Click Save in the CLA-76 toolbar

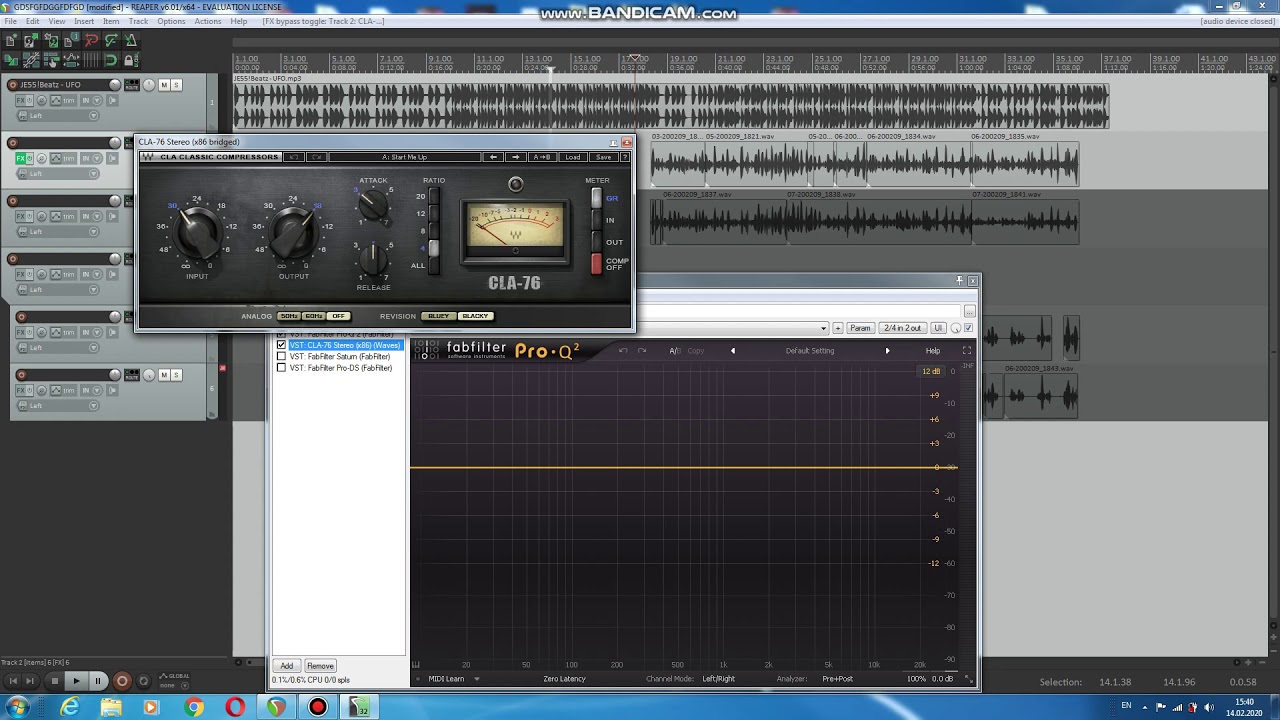click(x=603, y=157)
